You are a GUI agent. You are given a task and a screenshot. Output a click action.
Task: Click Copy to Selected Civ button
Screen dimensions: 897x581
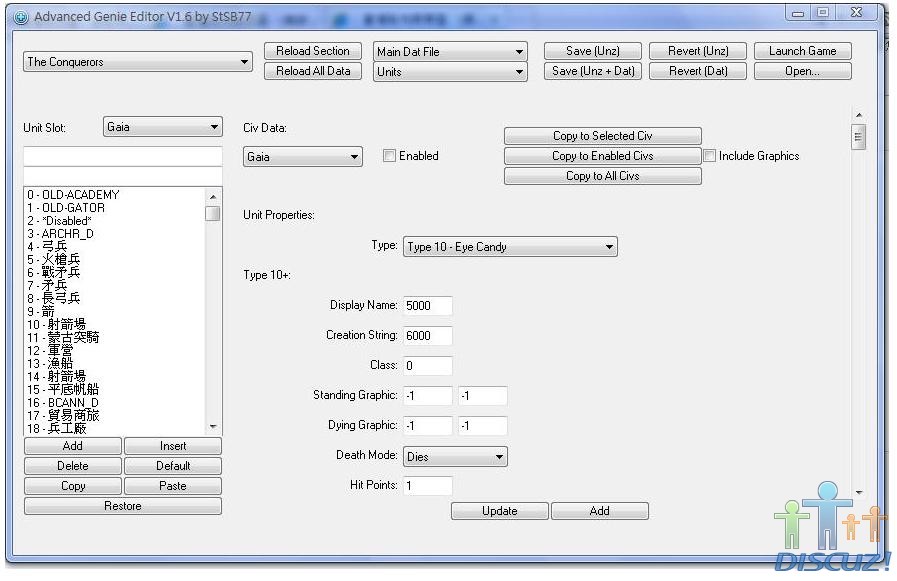pos(602,136)
